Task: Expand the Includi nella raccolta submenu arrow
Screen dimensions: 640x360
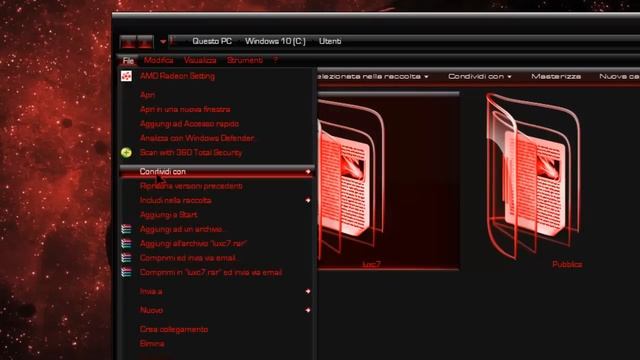Action: [308, 200]
